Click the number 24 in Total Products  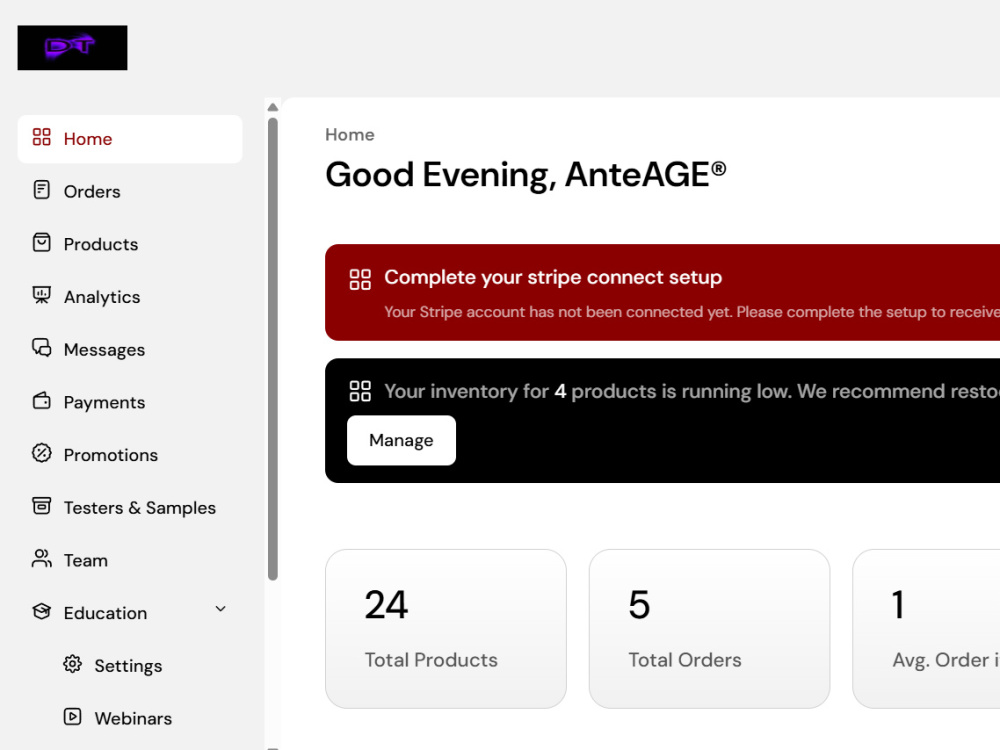click(x=386, y=605)
